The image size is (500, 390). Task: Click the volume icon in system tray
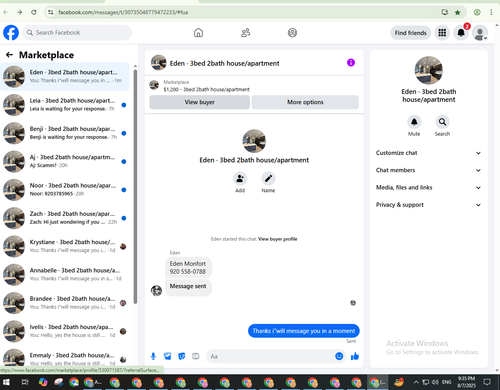point(435,382)
